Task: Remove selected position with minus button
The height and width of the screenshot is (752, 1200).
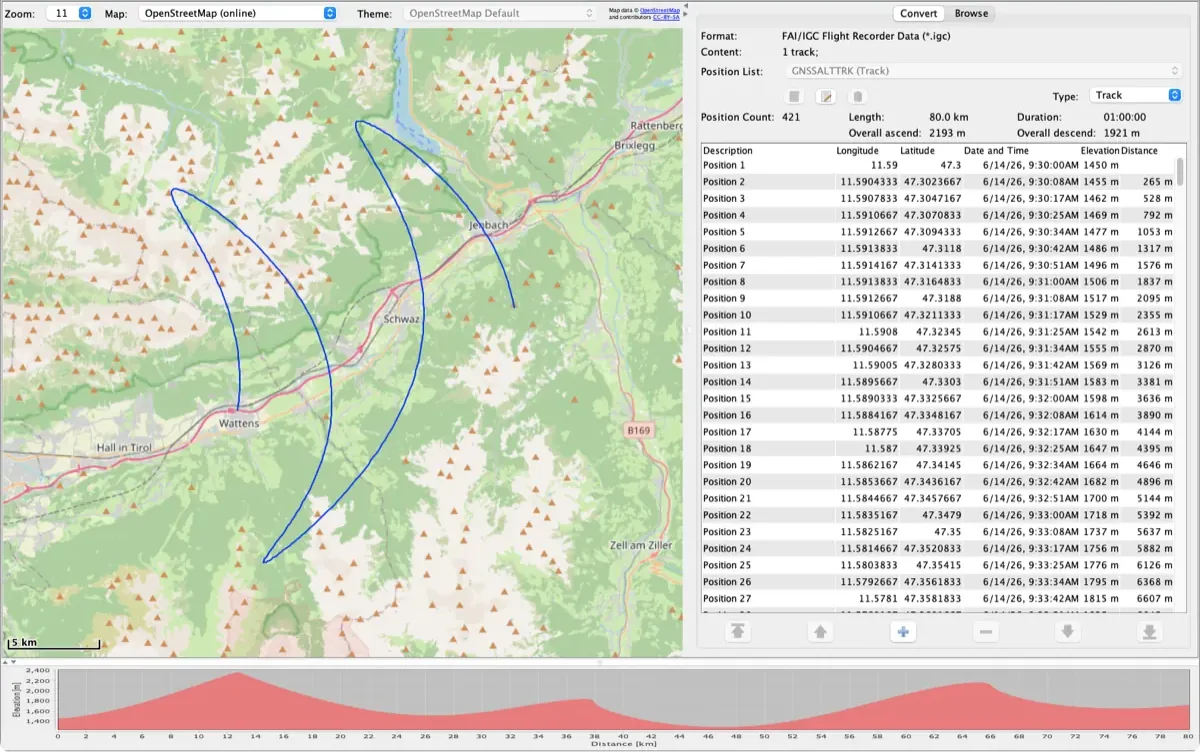Action: 985,632
